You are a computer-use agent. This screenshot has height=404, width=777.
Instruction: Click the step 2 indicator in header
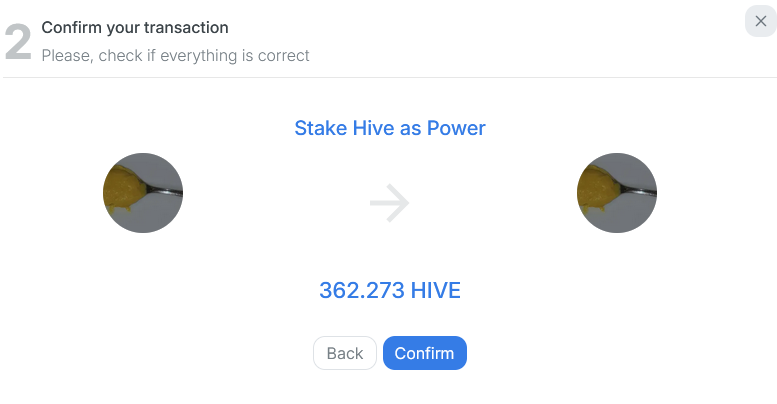click(x=18, y=42)
